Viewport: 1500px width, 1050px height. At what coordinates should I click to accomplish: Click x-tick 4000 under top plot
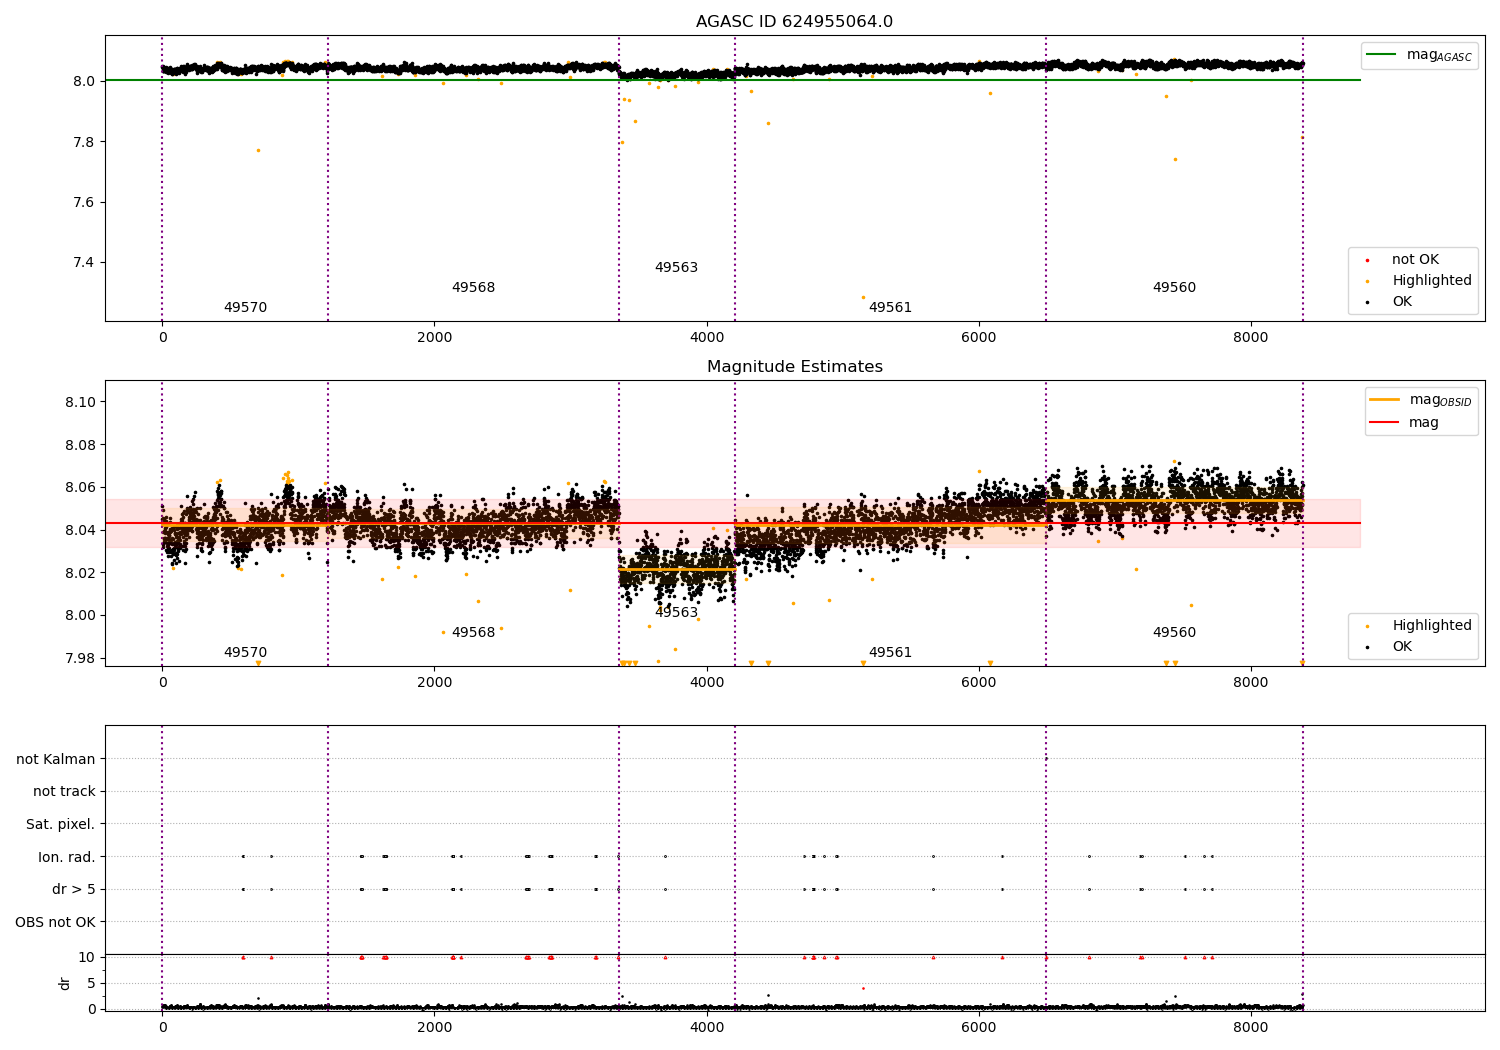[x=707, y=337]
